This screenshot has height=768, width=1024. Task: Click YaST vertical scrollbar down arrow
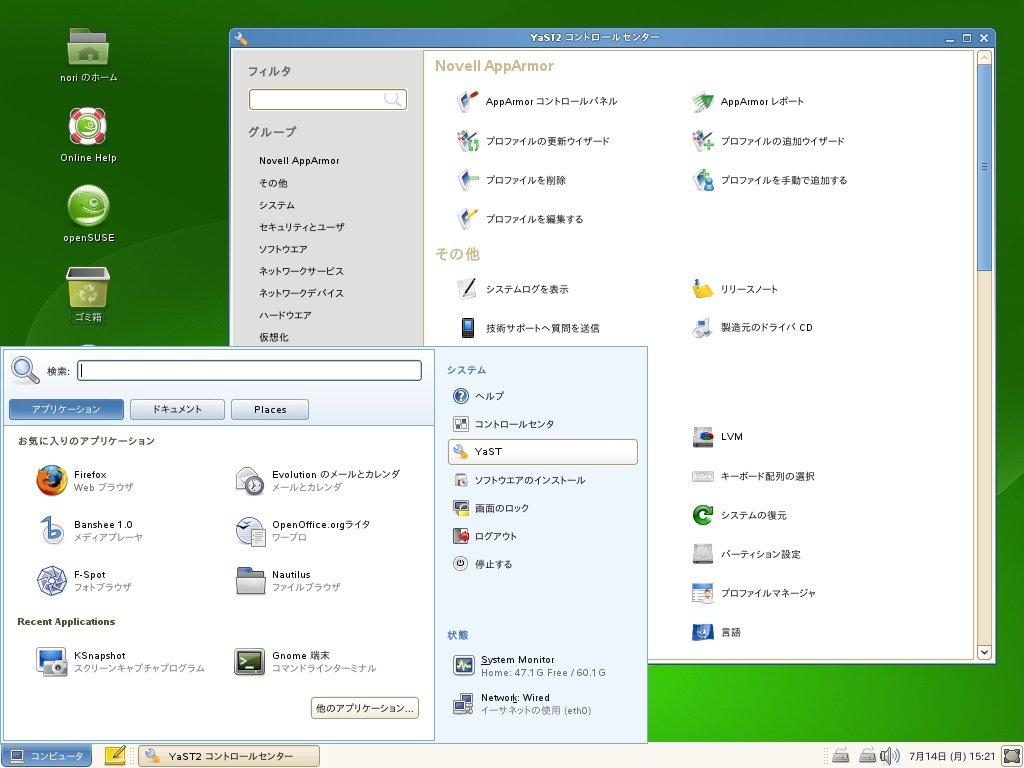(x=984, y=652)
